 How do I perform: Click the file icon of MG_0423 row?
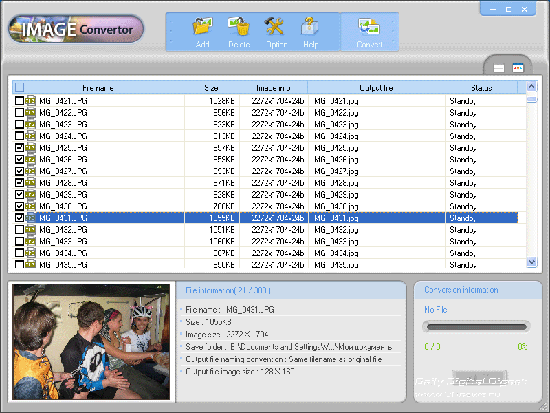pos(31,124)
